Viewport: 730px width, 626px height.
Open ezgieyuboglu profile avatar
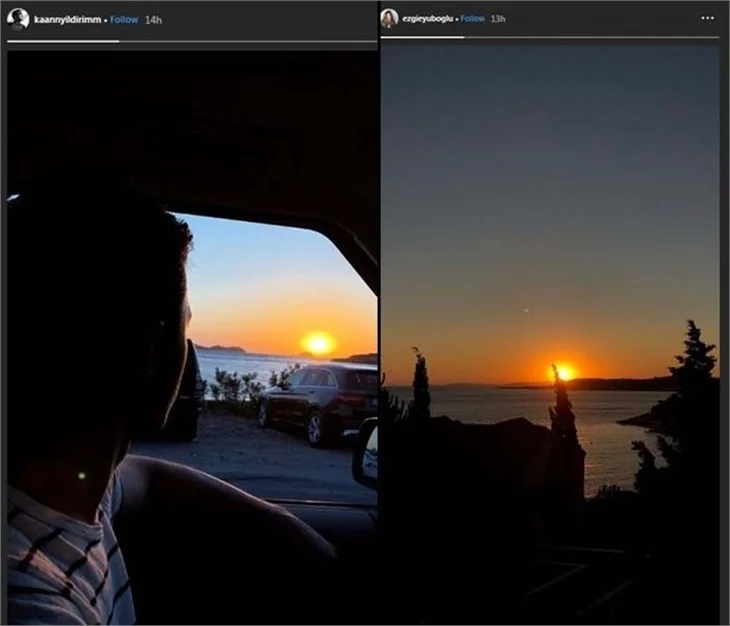tap(389, 19)
